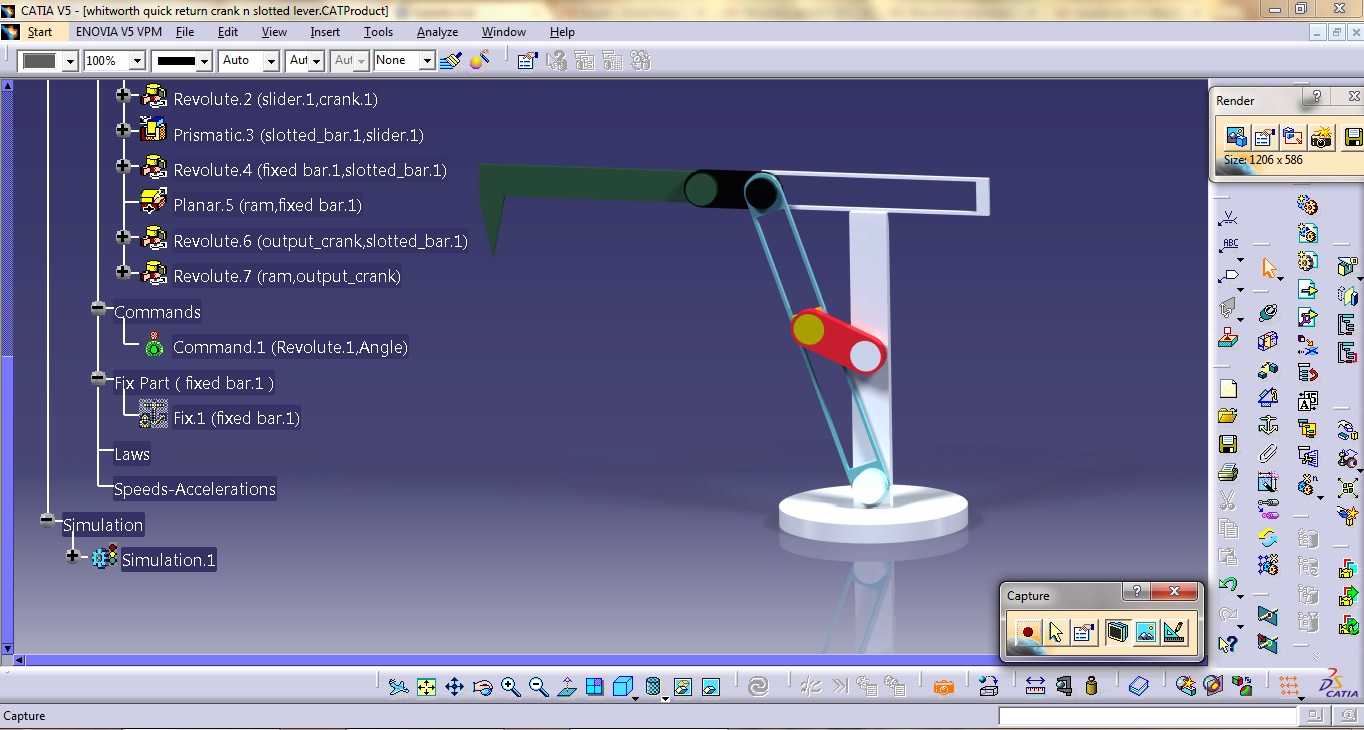Viewport: 1364px width, 730px height.
Task: Click the Create Multi-View icon
Action: 595,687
